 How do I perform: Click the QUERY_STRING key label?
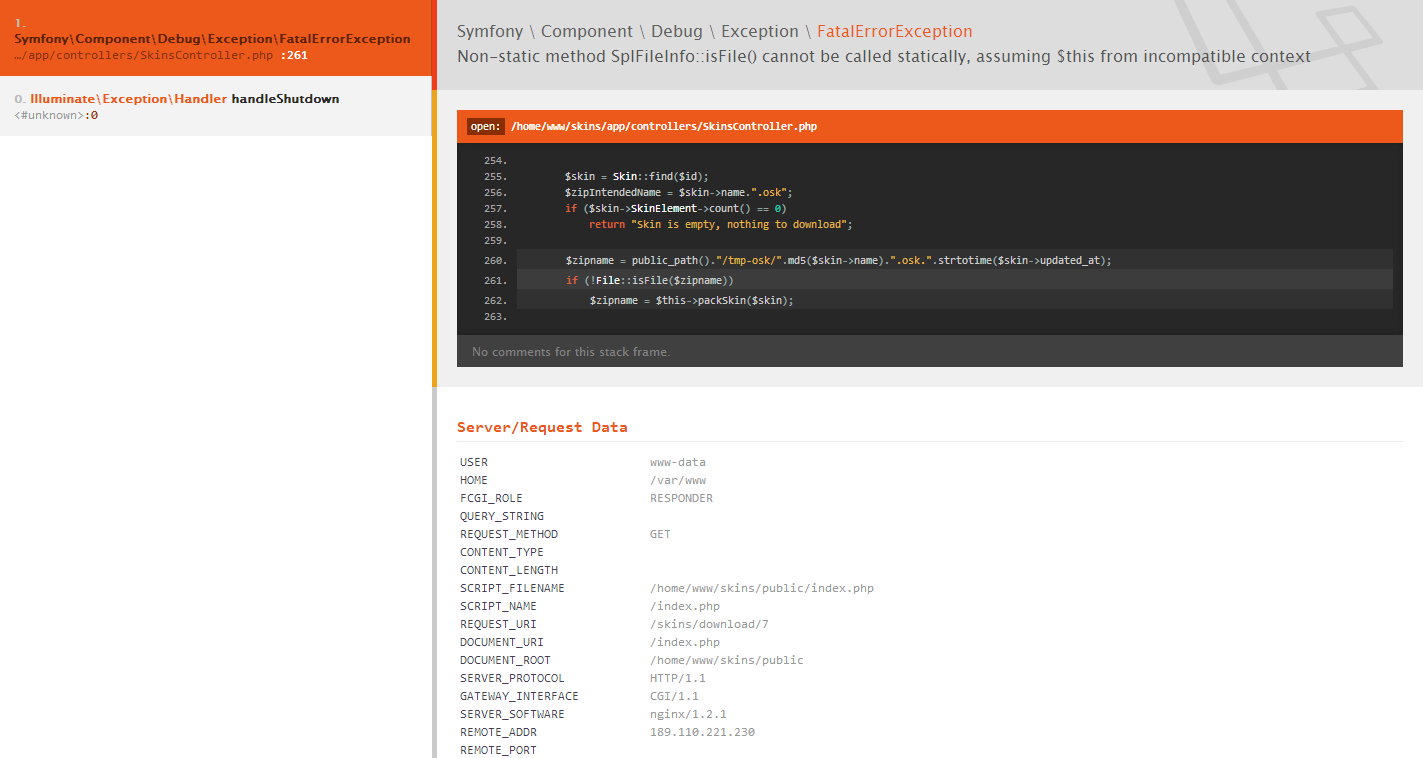pyautogui.click(x=502, y=516)
